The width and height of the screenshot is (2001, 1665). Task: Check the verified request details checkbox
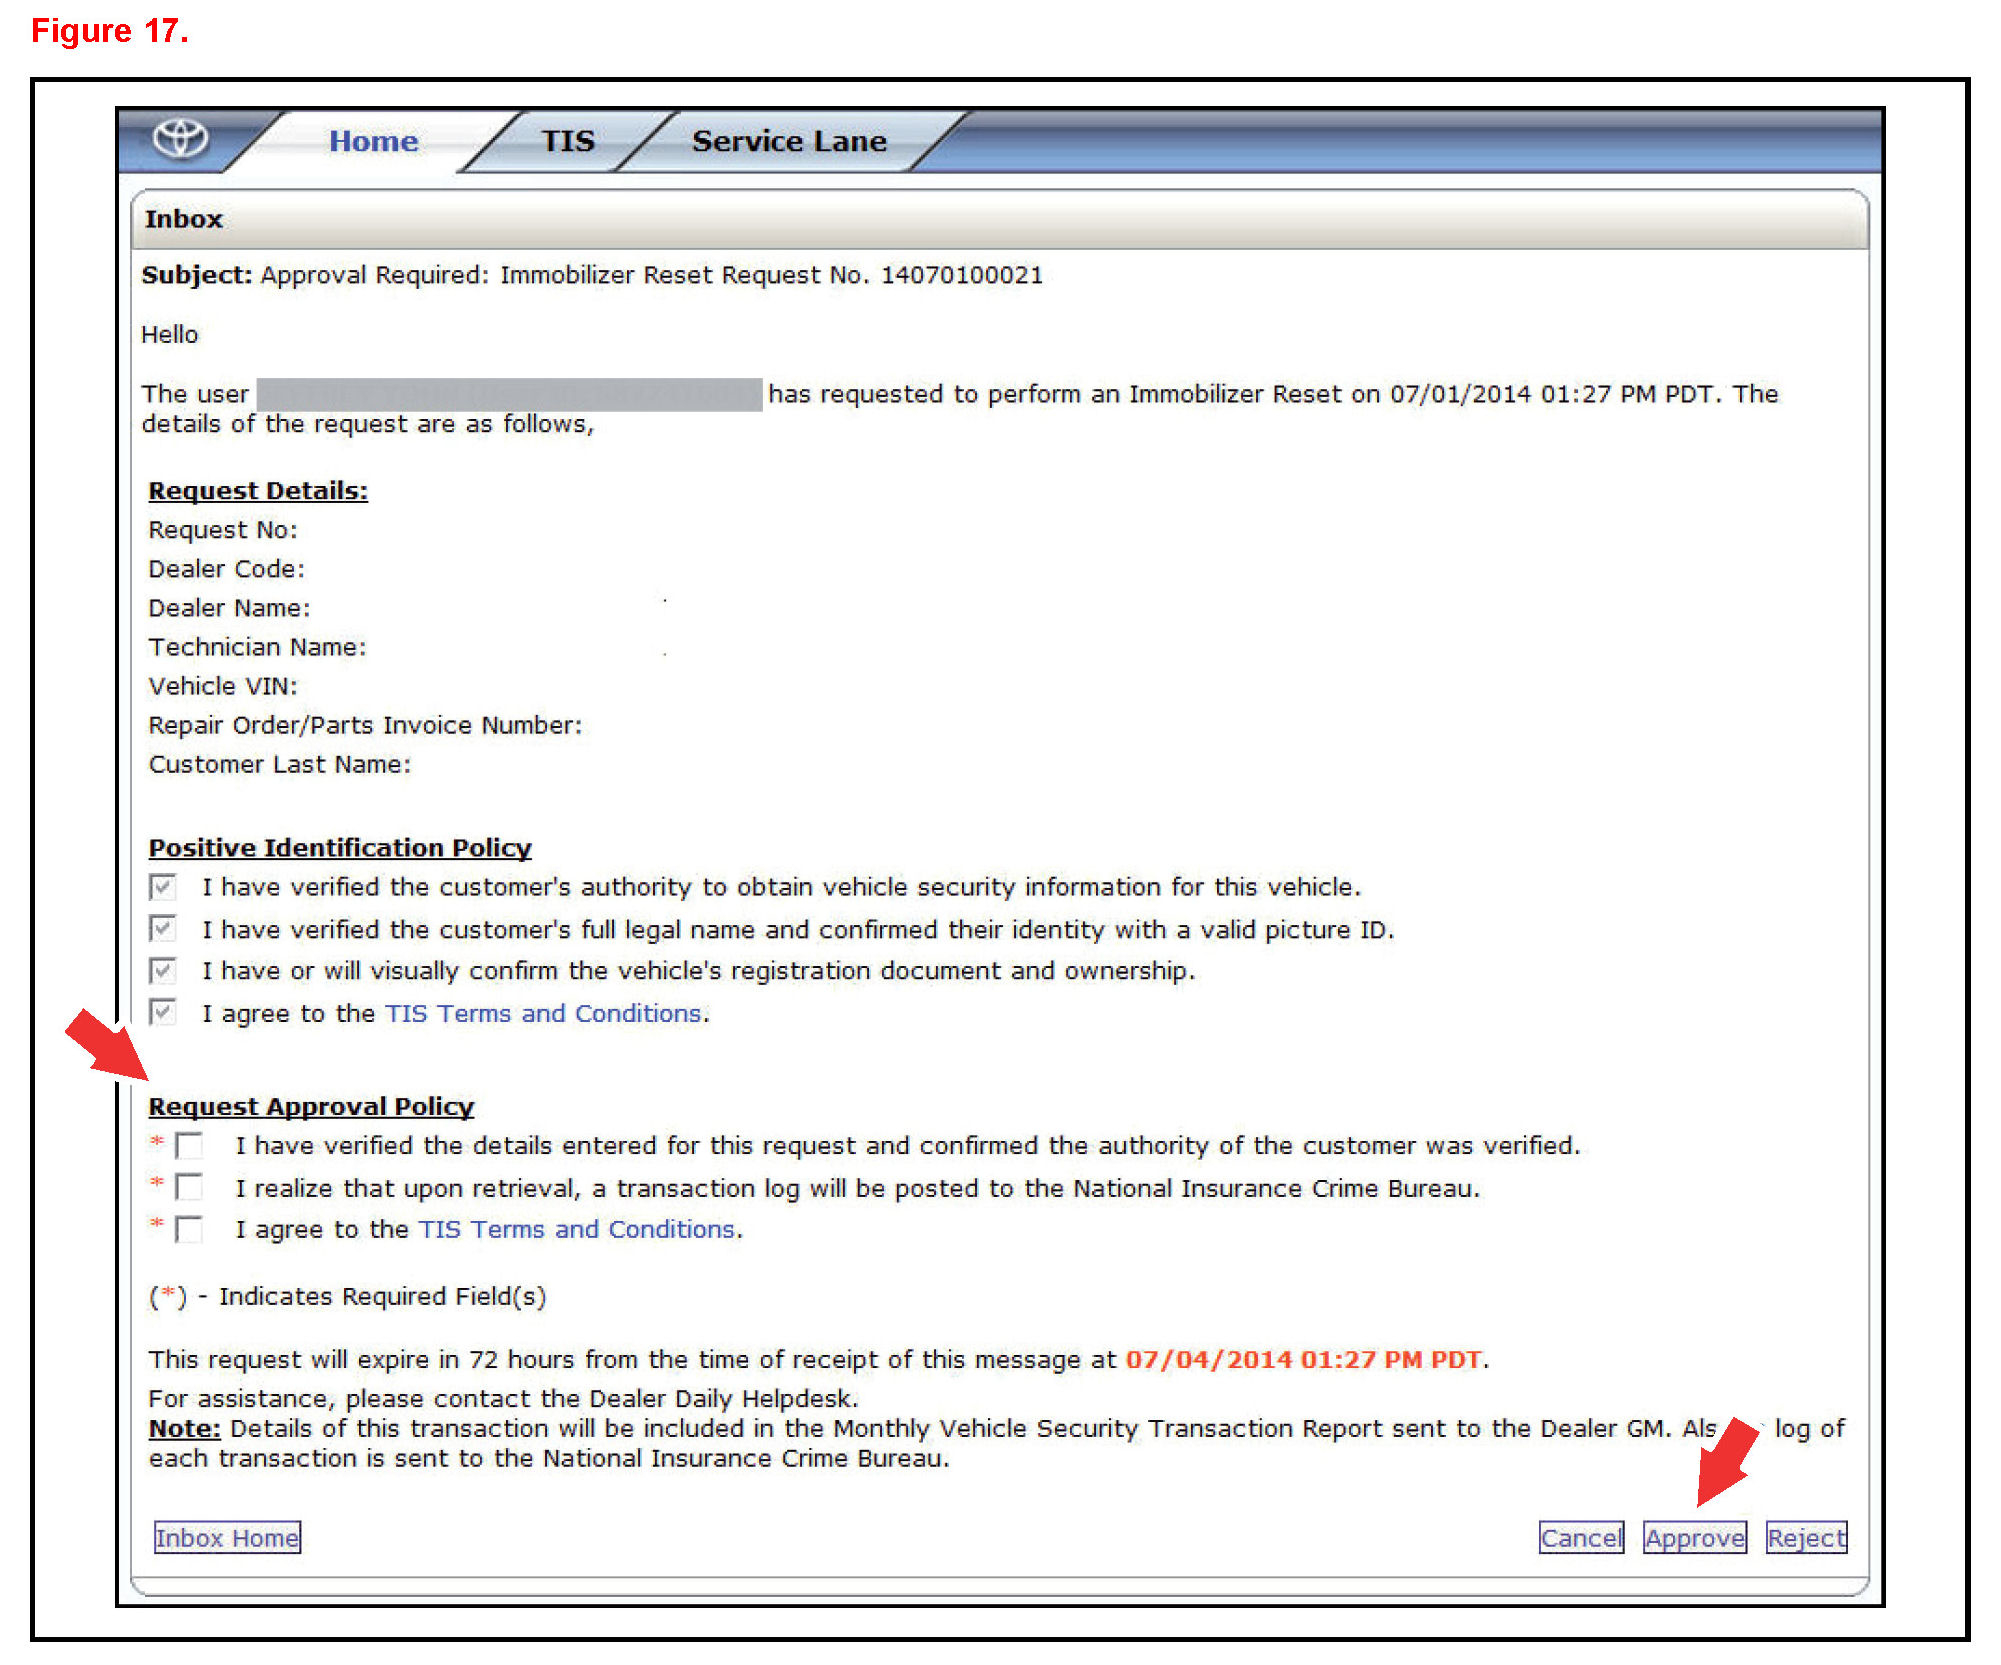(189, 1145)
